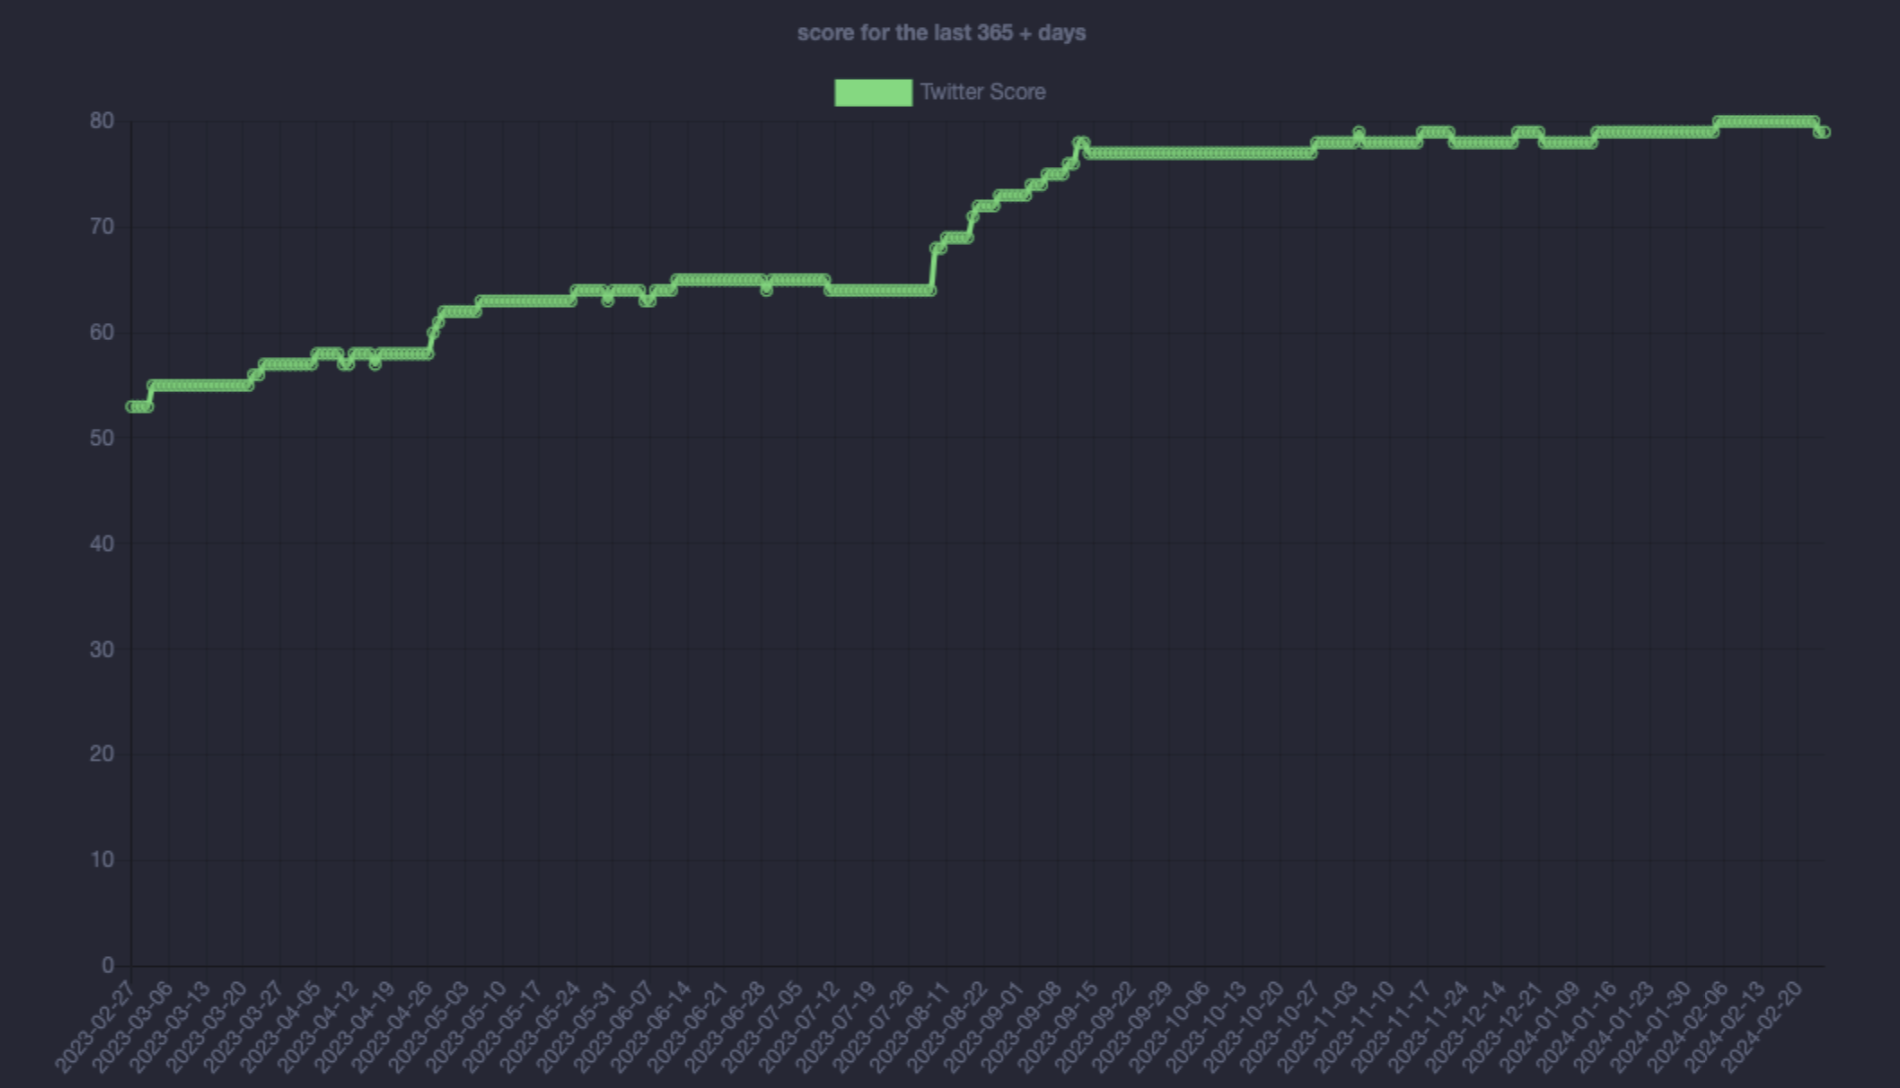Click the y-axis label "20"
The image size is (1900, 1088).
click(102, 754)
